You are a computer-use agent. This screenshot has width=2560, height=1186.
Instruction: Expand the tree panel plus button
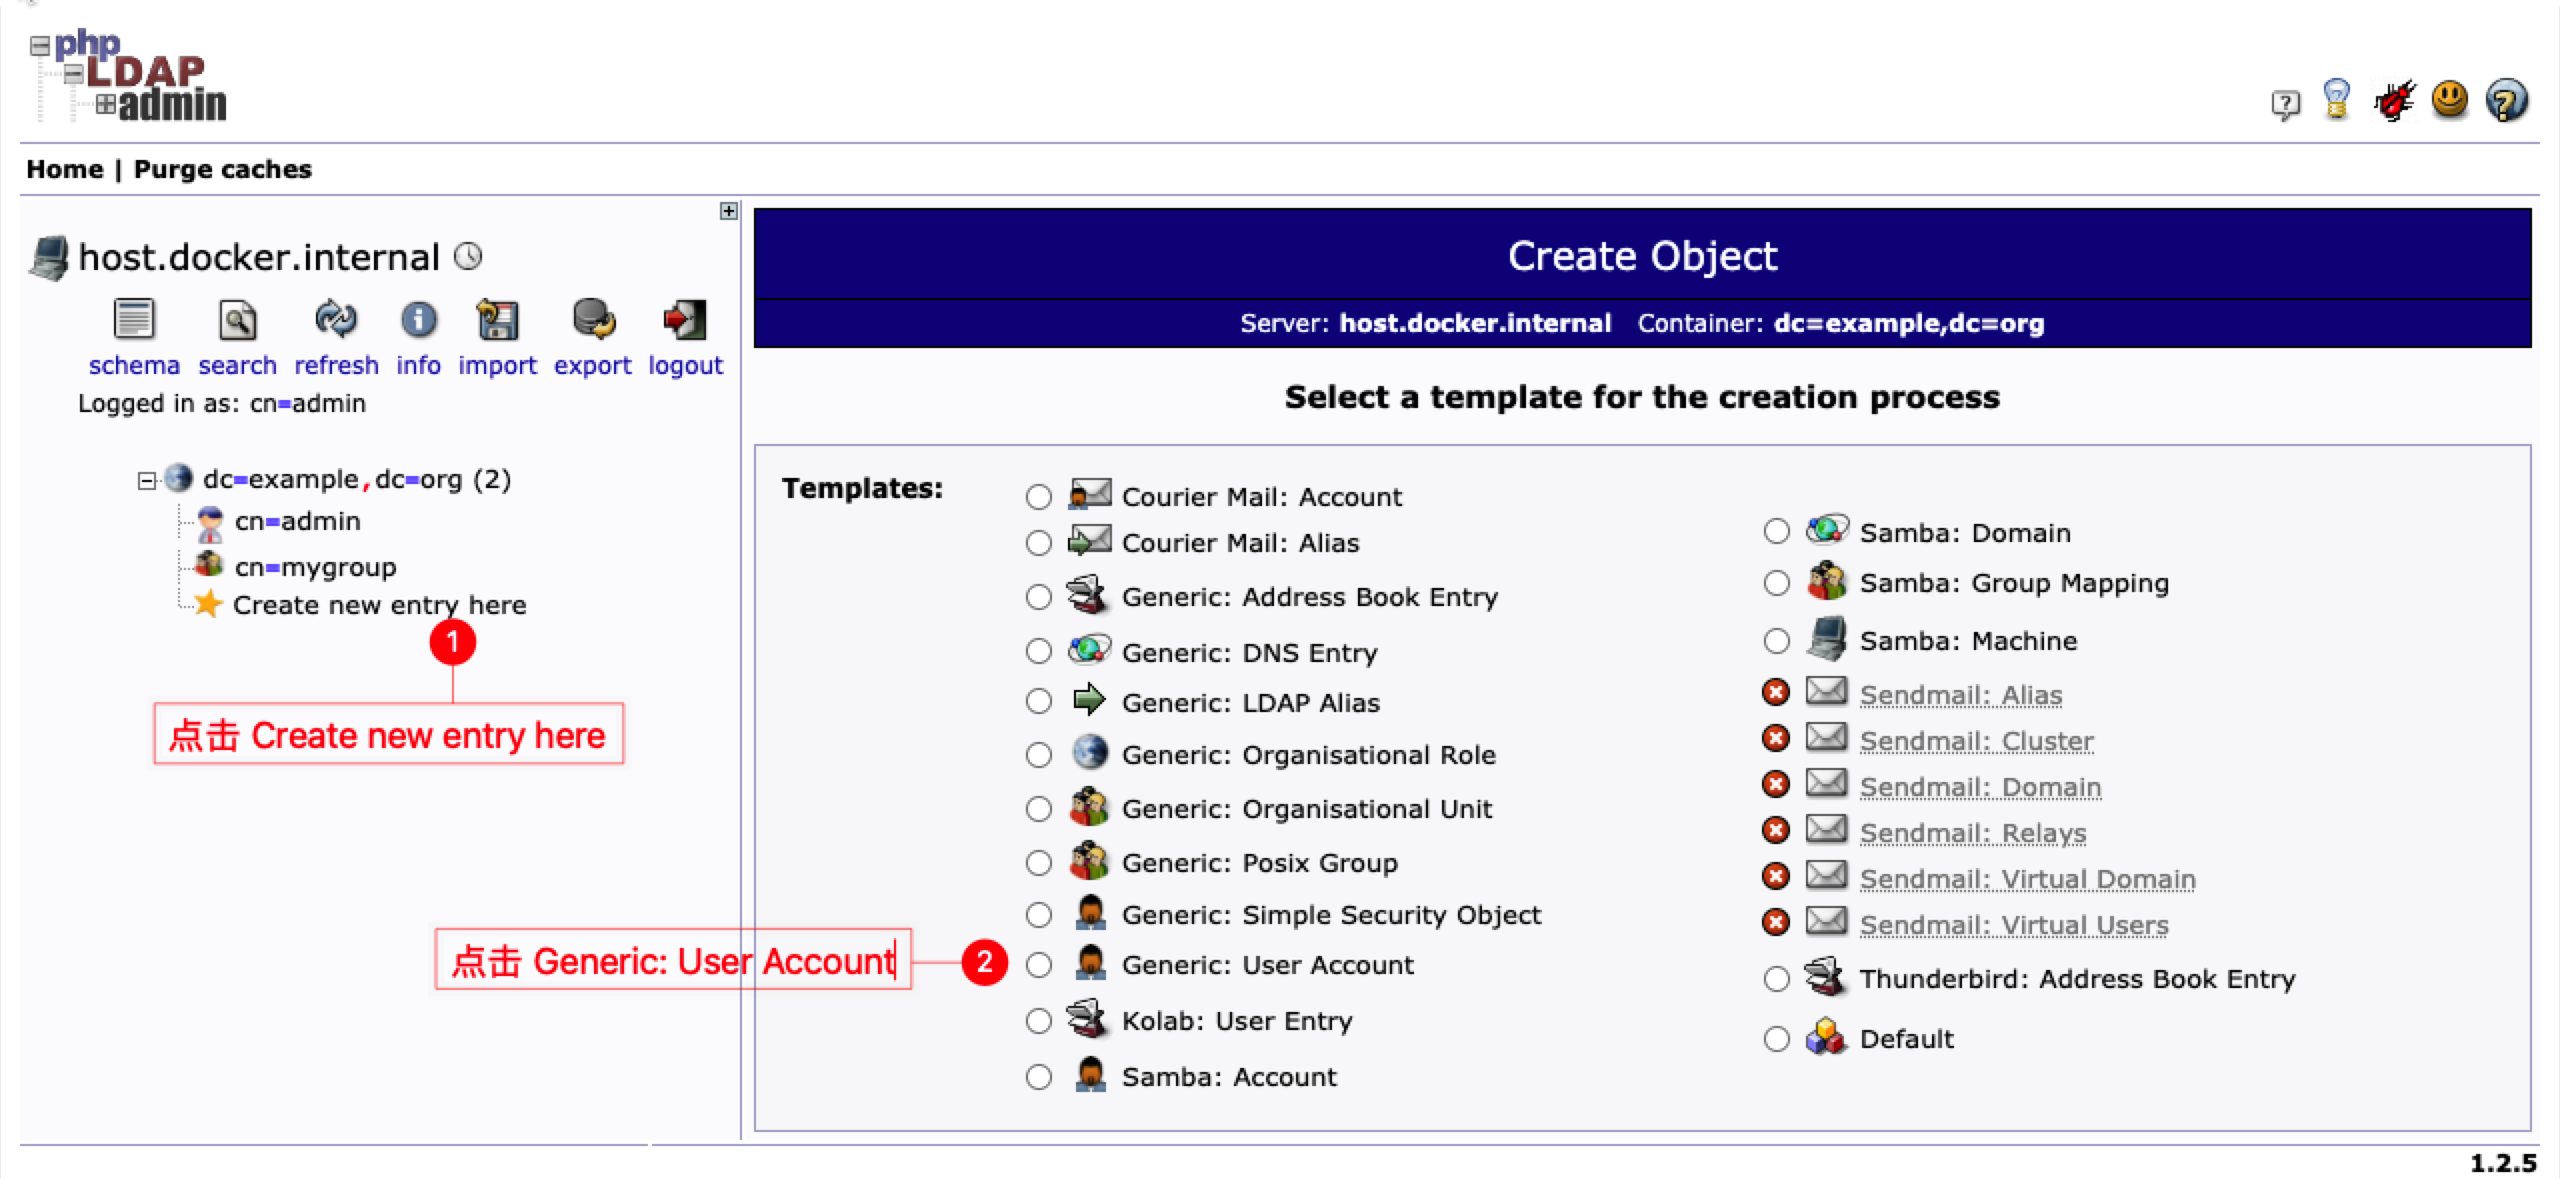click(729, 211)
